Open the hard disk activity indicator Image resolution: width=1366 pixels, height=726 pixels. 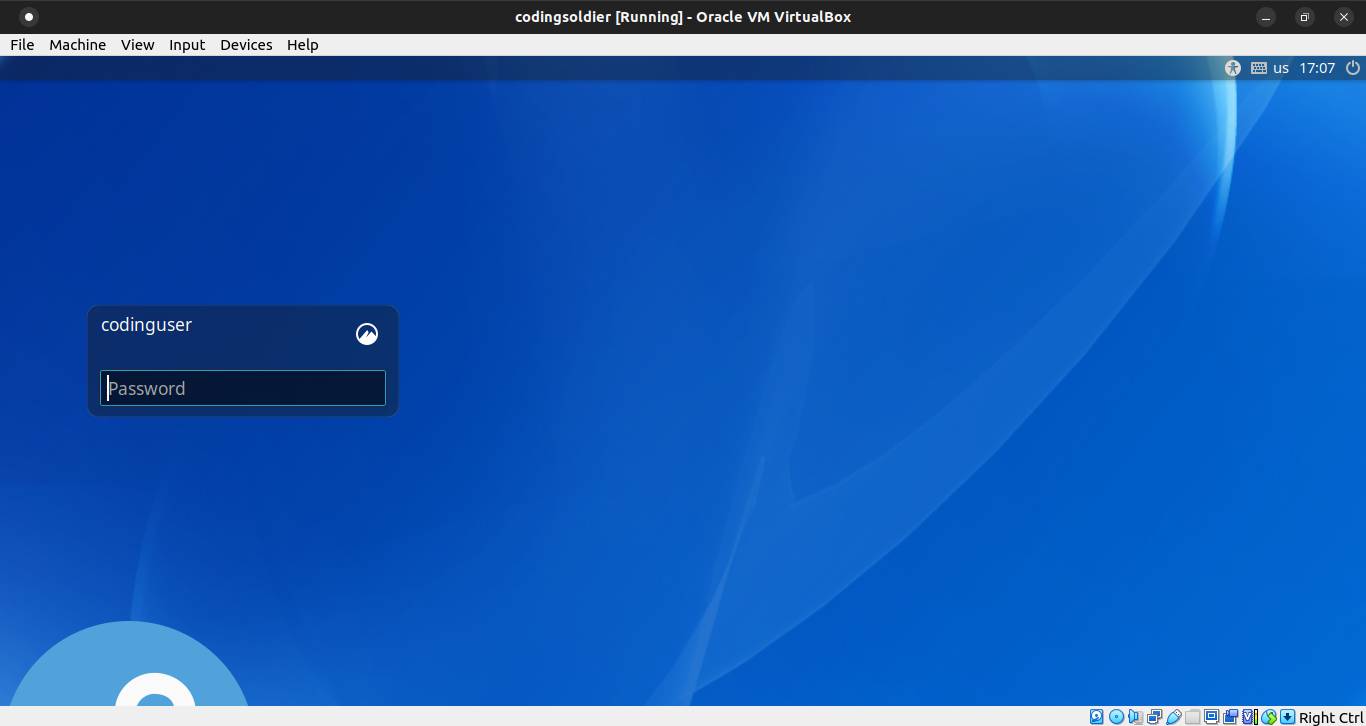point(1097,716)
